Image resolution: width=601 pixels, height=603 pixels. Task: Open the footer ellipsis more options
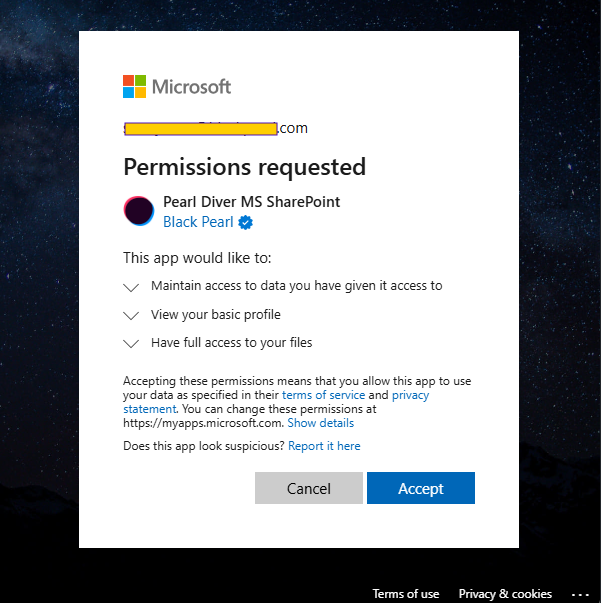click(581, 594)
